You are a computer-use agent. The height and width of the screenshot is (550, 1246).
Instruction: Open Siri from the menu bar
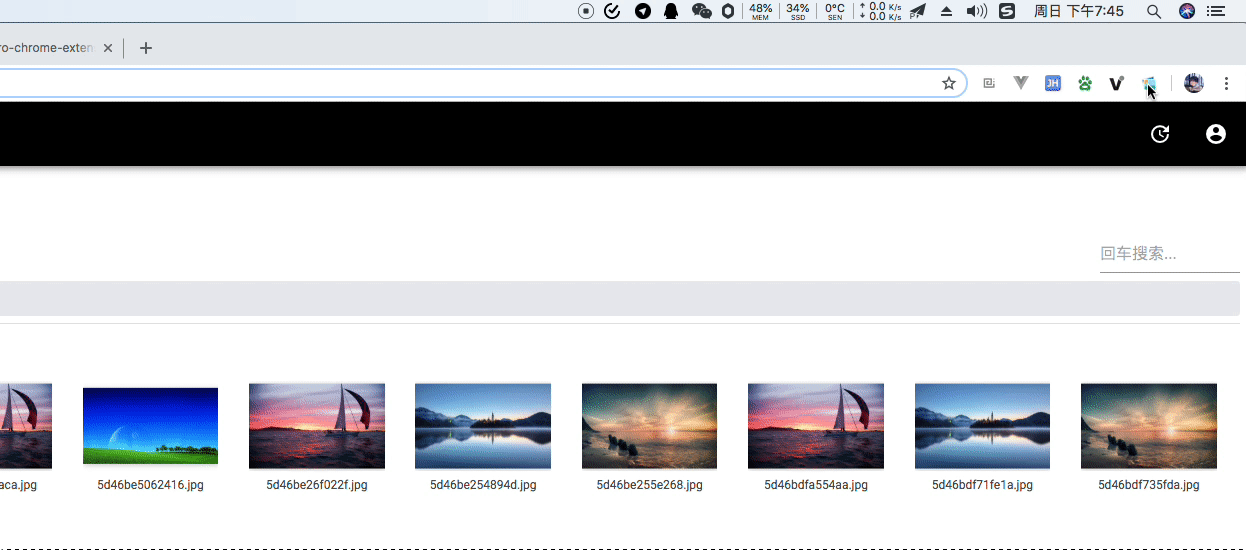click(1187, 11)
